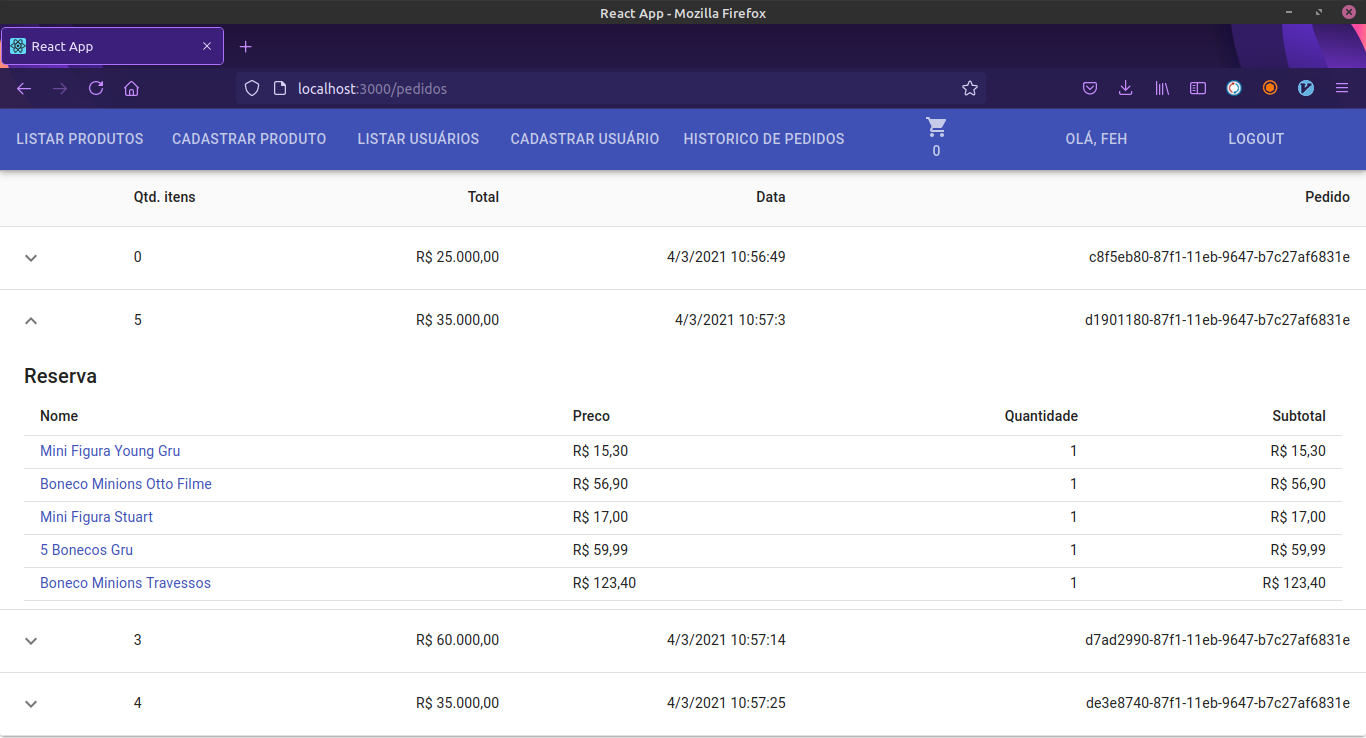The width and height of the screenshot is (1366, 738).
Task: Select order ID c8f5eb80-87f1-11eb-9647-b7c27af6831e
Action: [x=1219, y=257]
